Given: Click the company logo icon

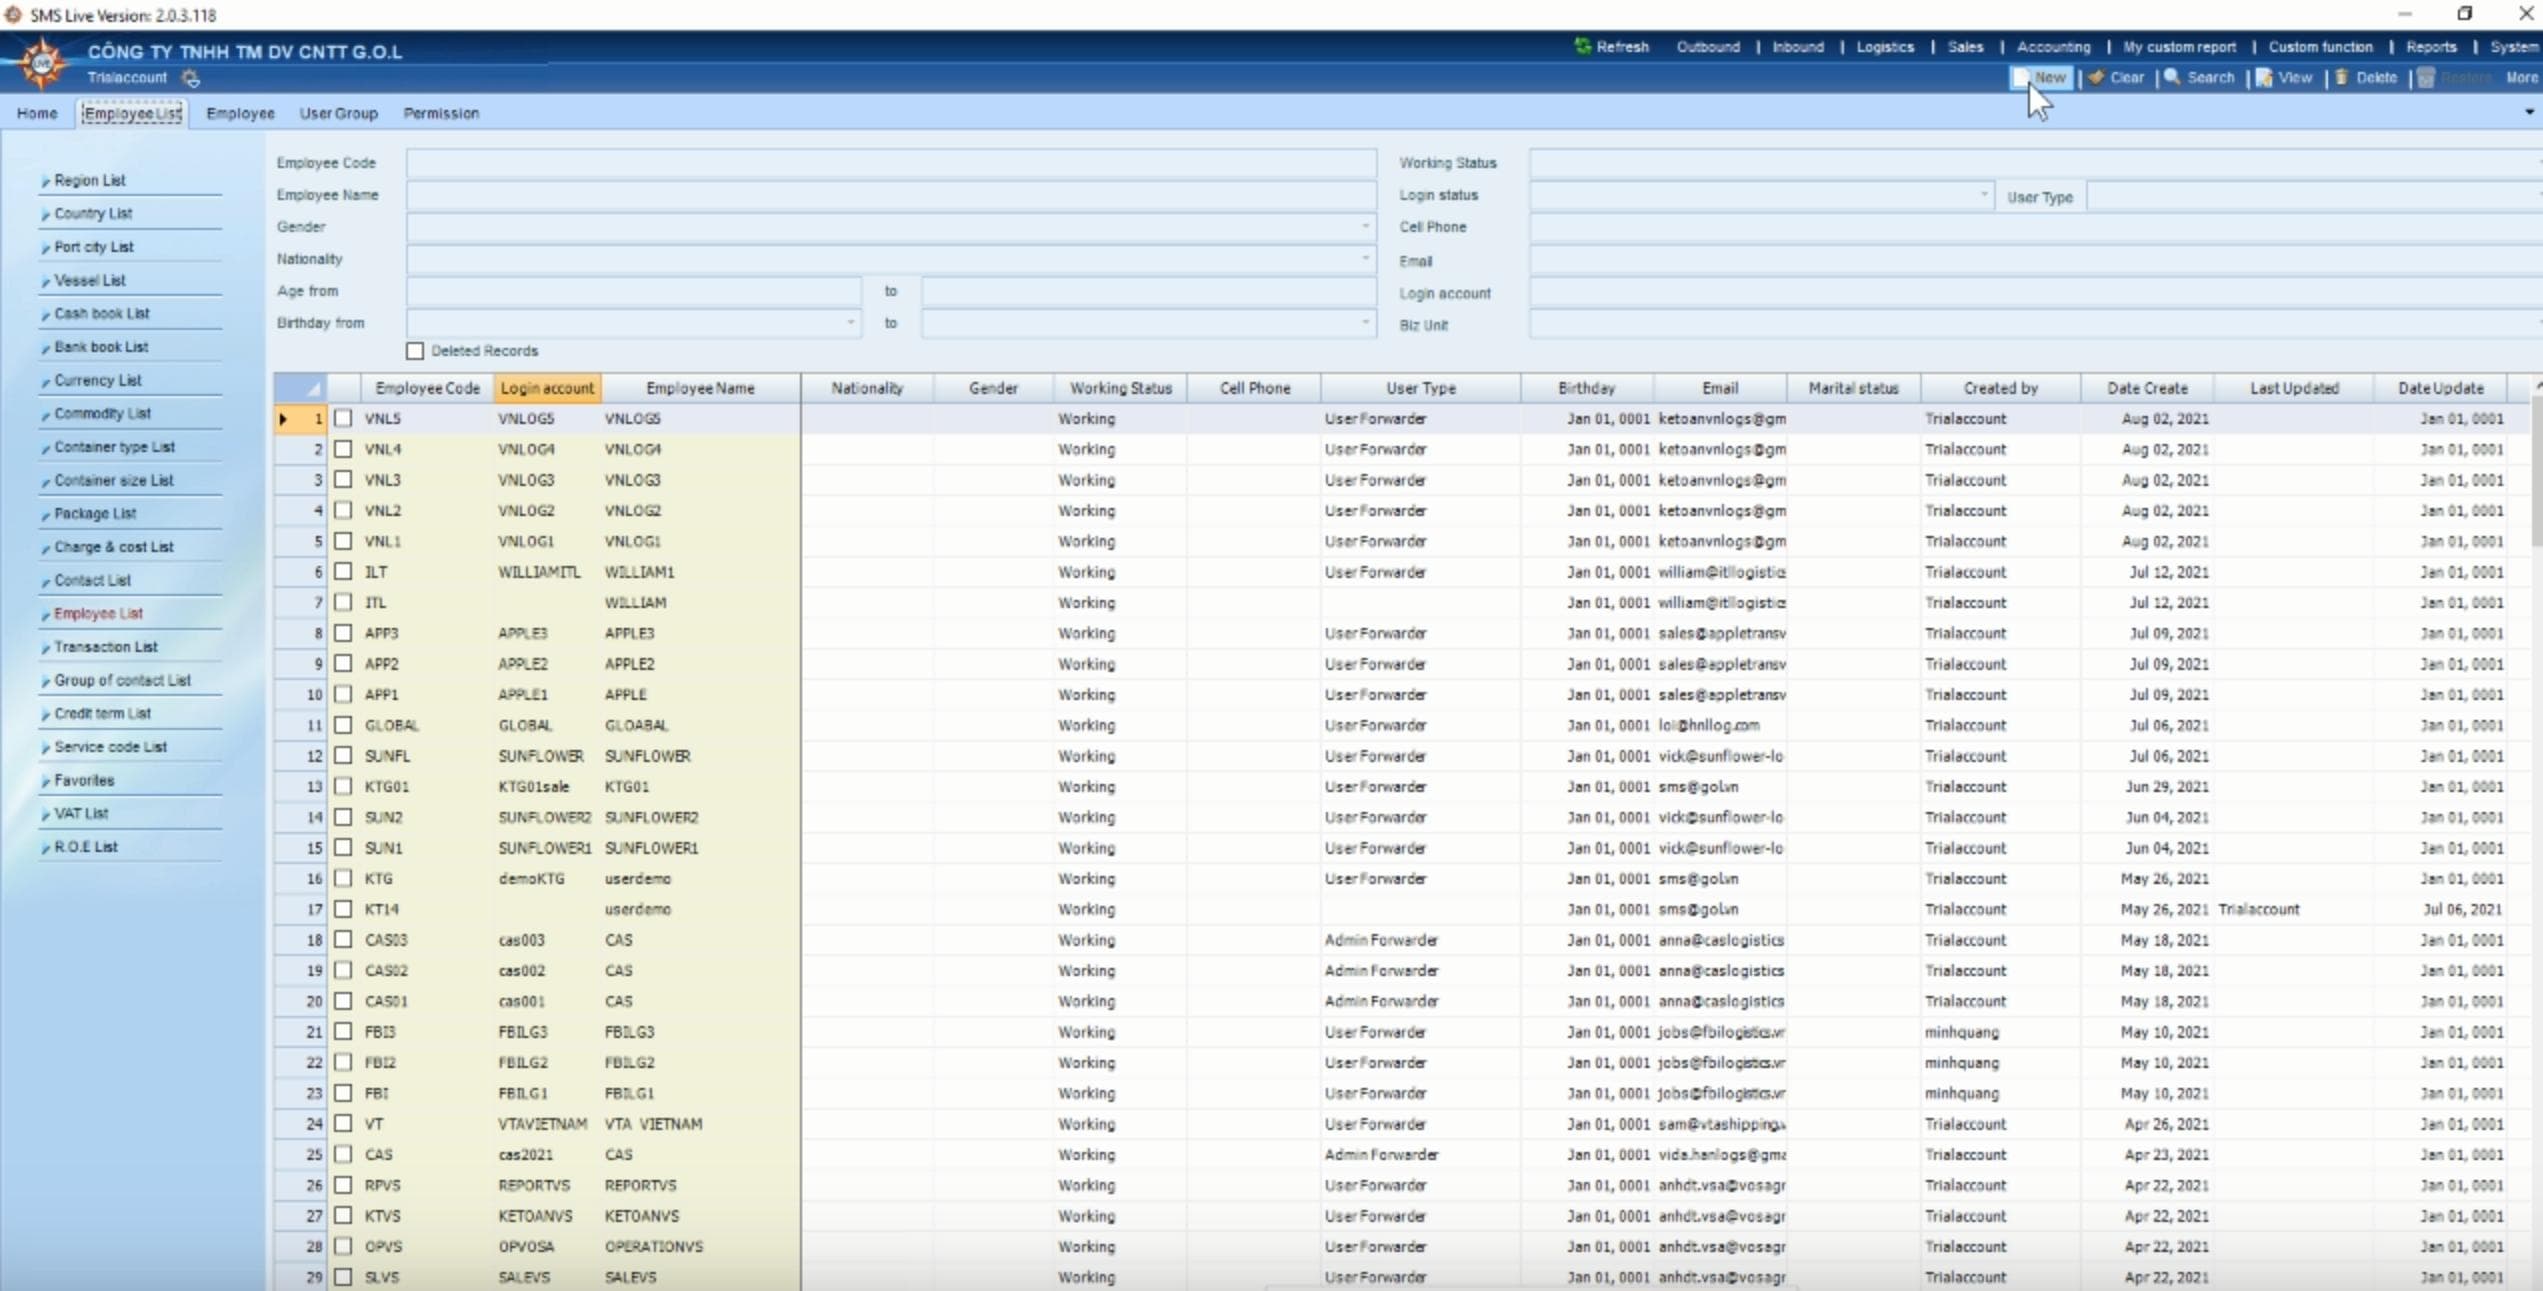Looking at the screenshot, I should click(x=42, y=64).
